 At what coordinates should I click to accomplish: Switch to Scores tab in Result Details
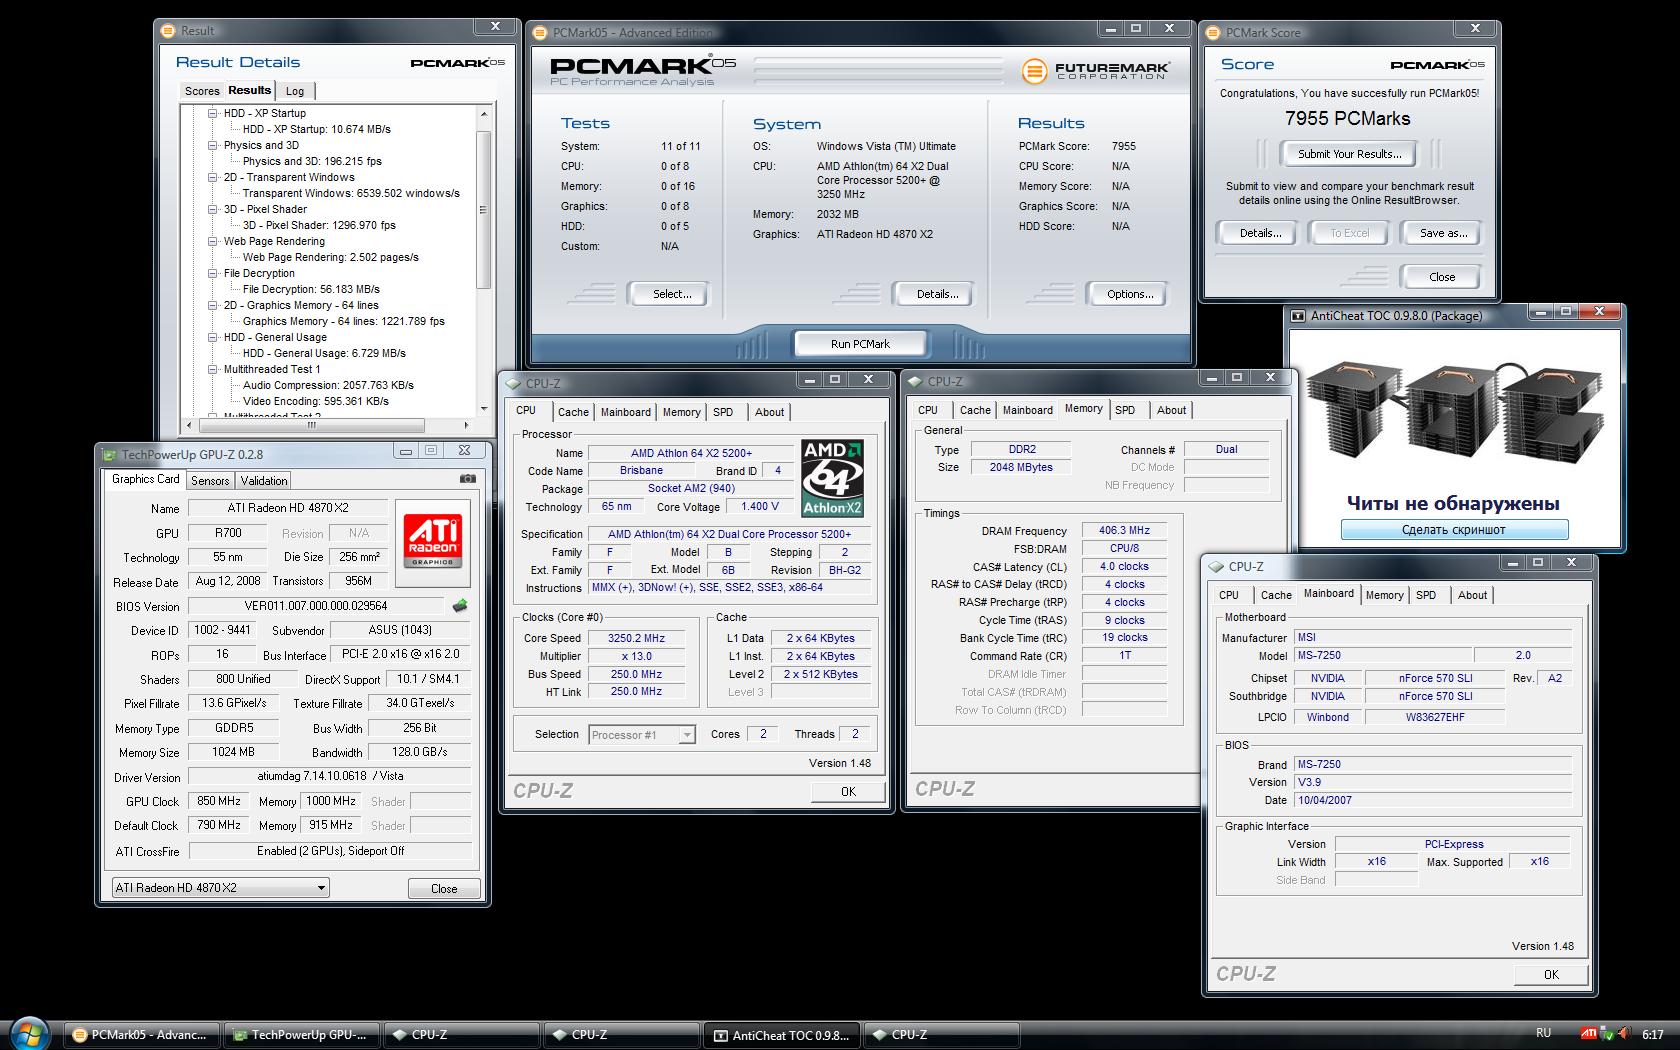tap(202, 91)
